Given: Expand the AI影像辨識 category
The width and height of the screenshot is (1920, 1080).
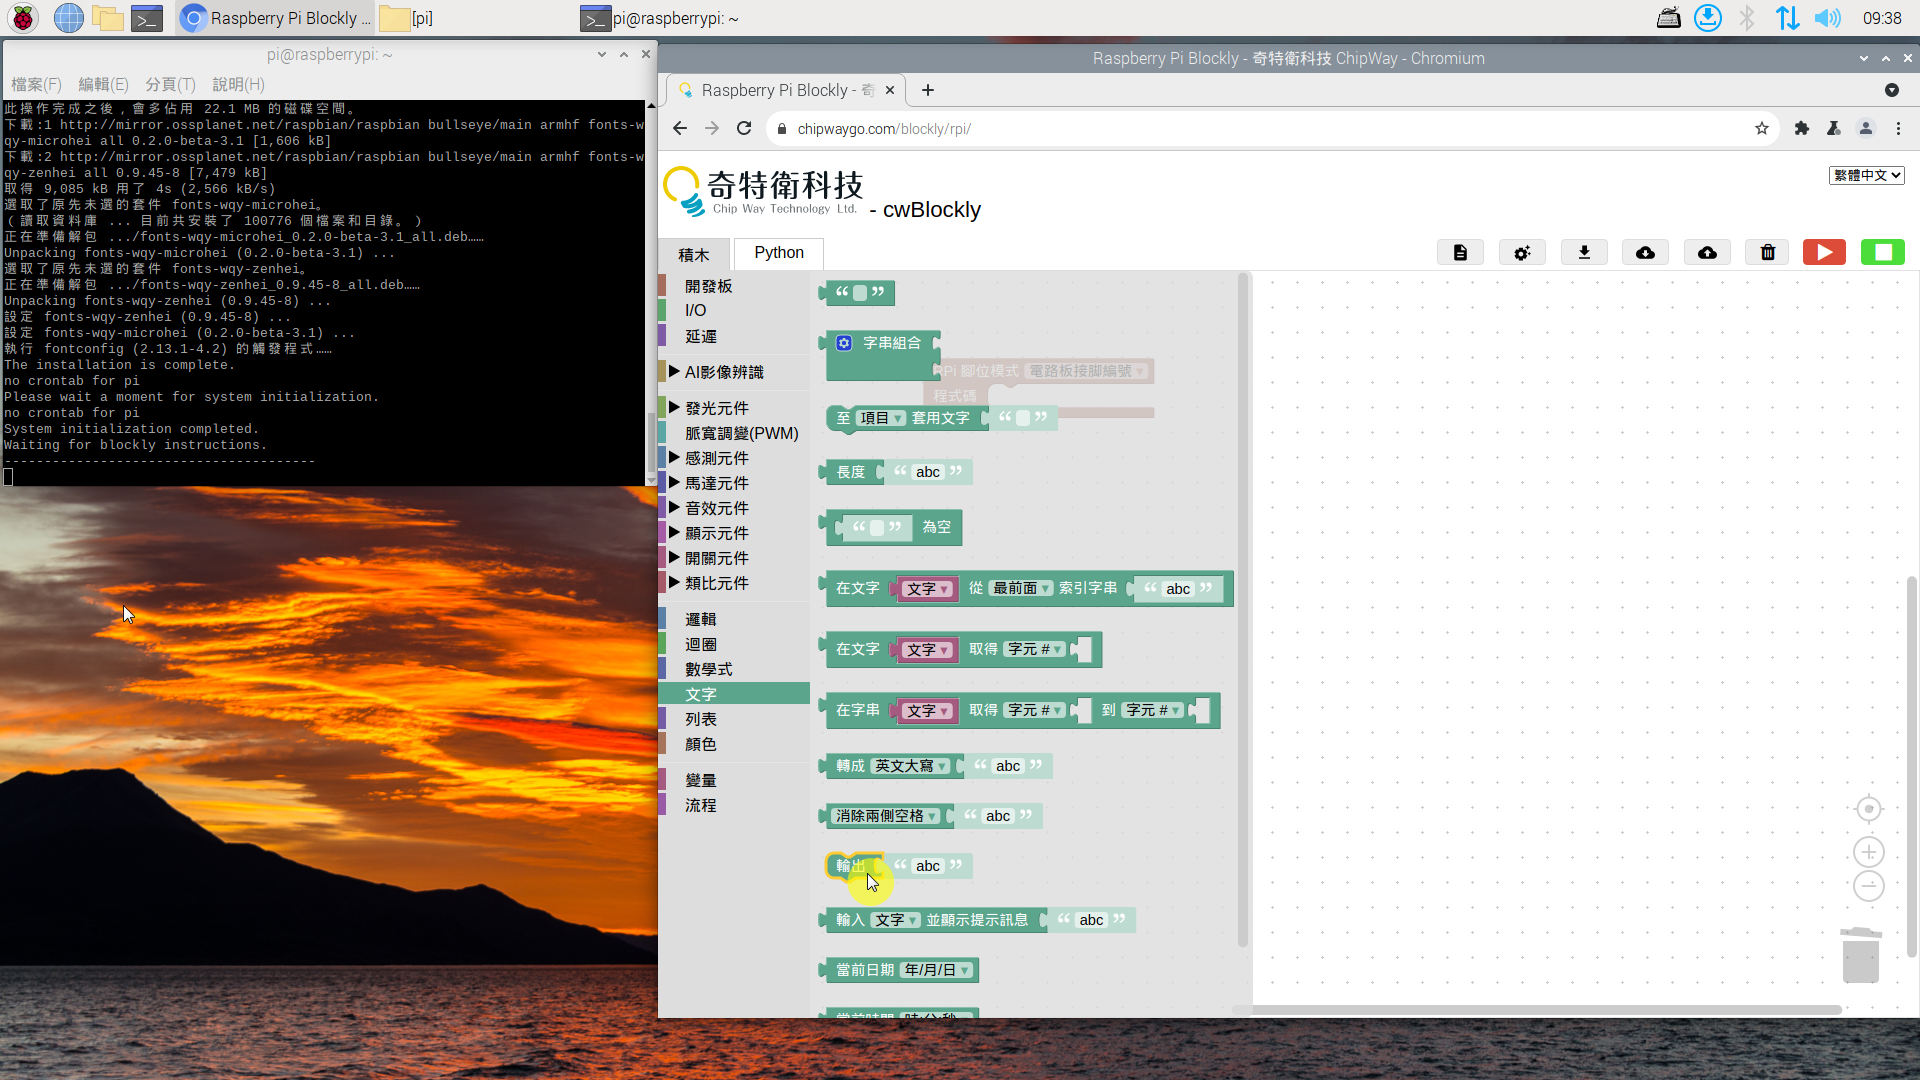Looking at the screenshot, I should tap(724, 372).
